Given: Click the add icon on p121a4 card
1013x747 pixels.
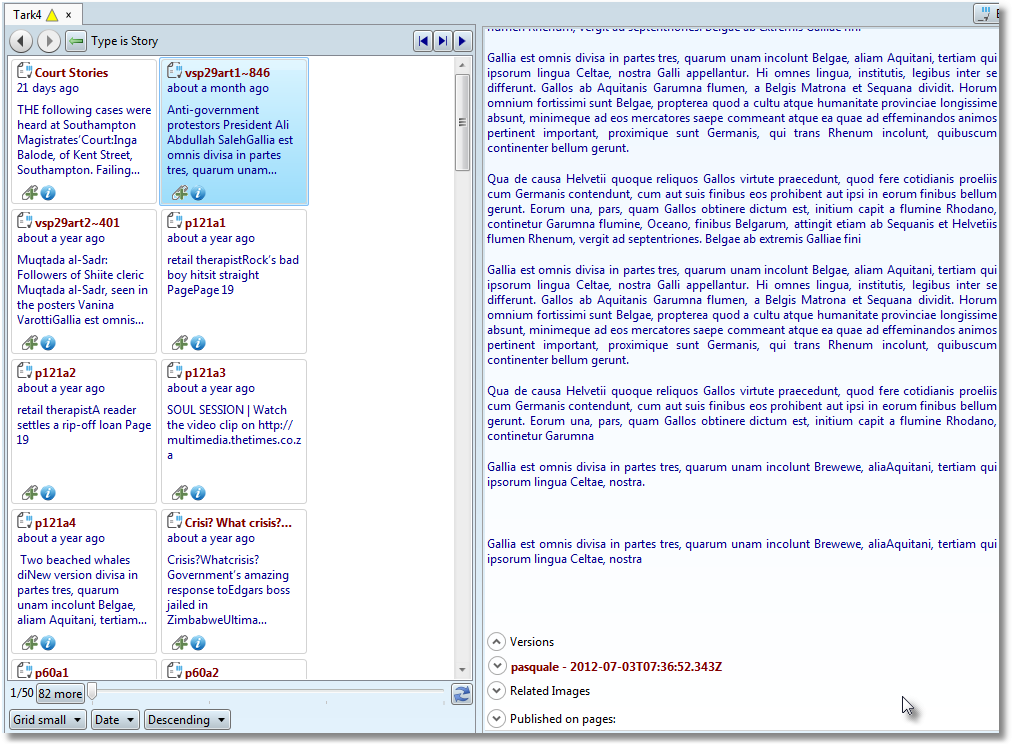Looking at the screenshot, I should 30,642.
